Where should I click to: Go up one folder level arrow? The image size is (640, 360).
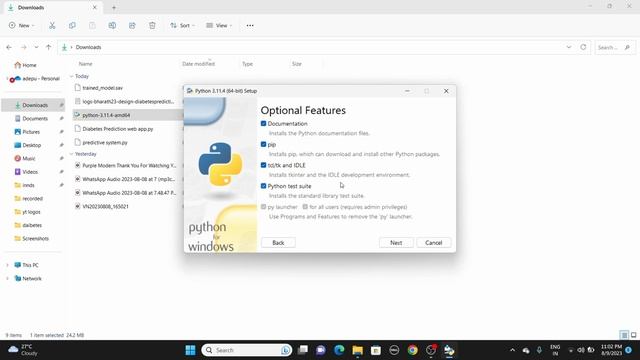tap(49, 47)
